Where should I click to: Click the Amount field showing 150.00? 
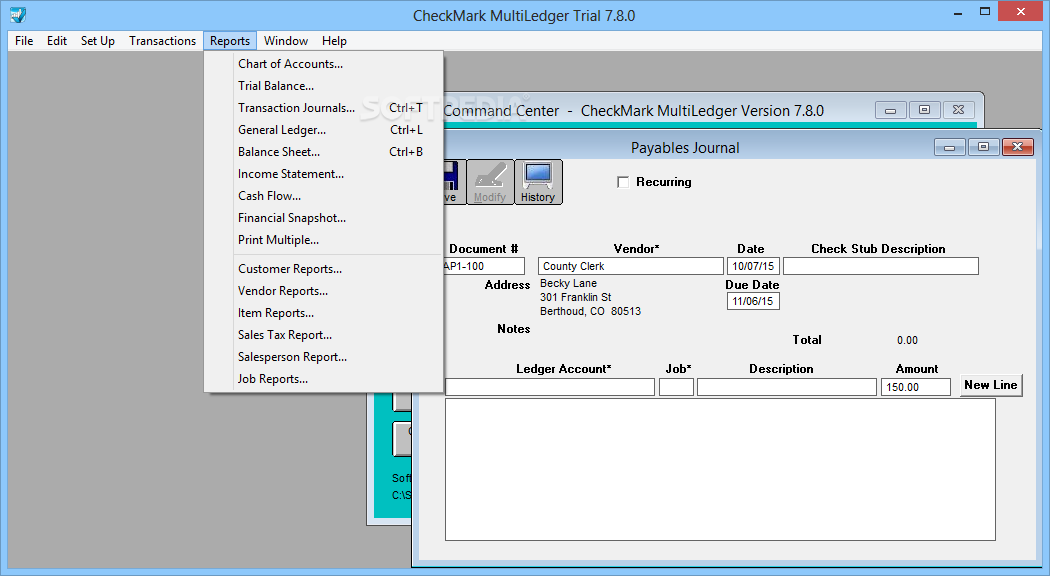916,387
